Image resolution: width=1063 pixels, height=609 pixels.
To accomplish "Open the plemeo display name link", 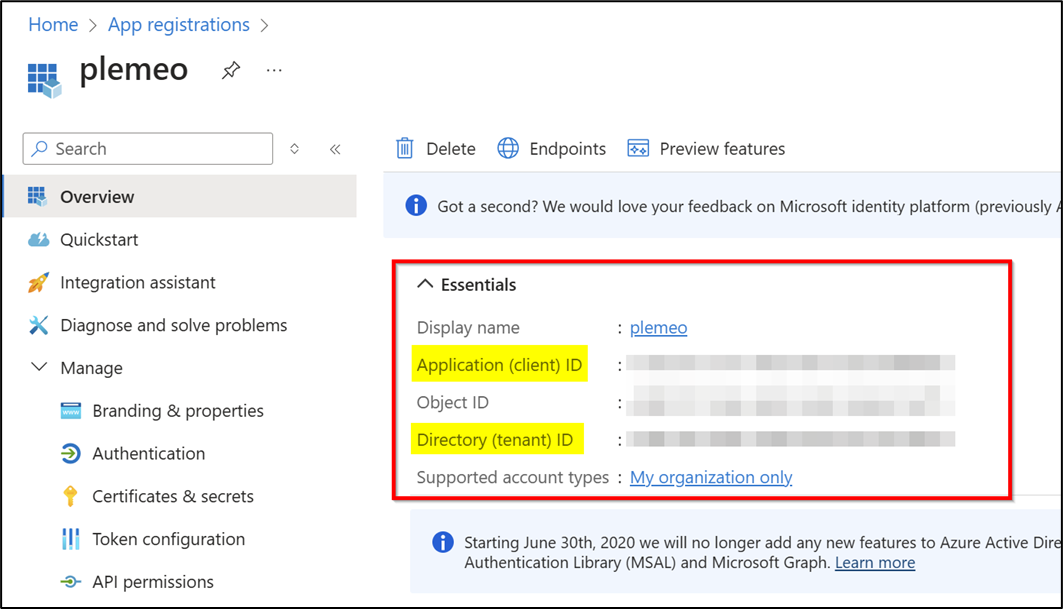I will tap(658, 328).
